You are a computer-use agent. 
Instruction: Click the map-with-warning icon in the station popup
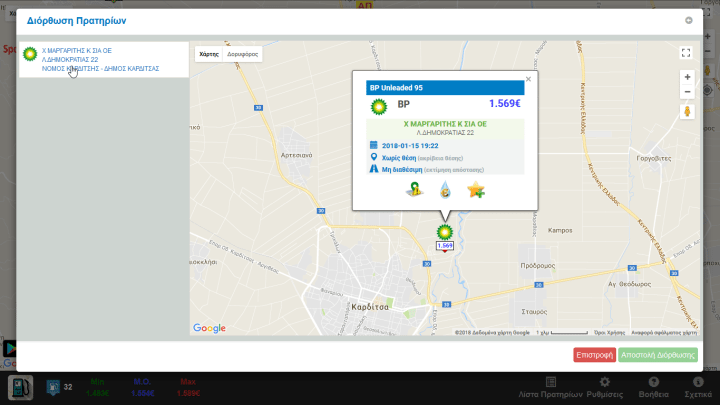(412, 190)
